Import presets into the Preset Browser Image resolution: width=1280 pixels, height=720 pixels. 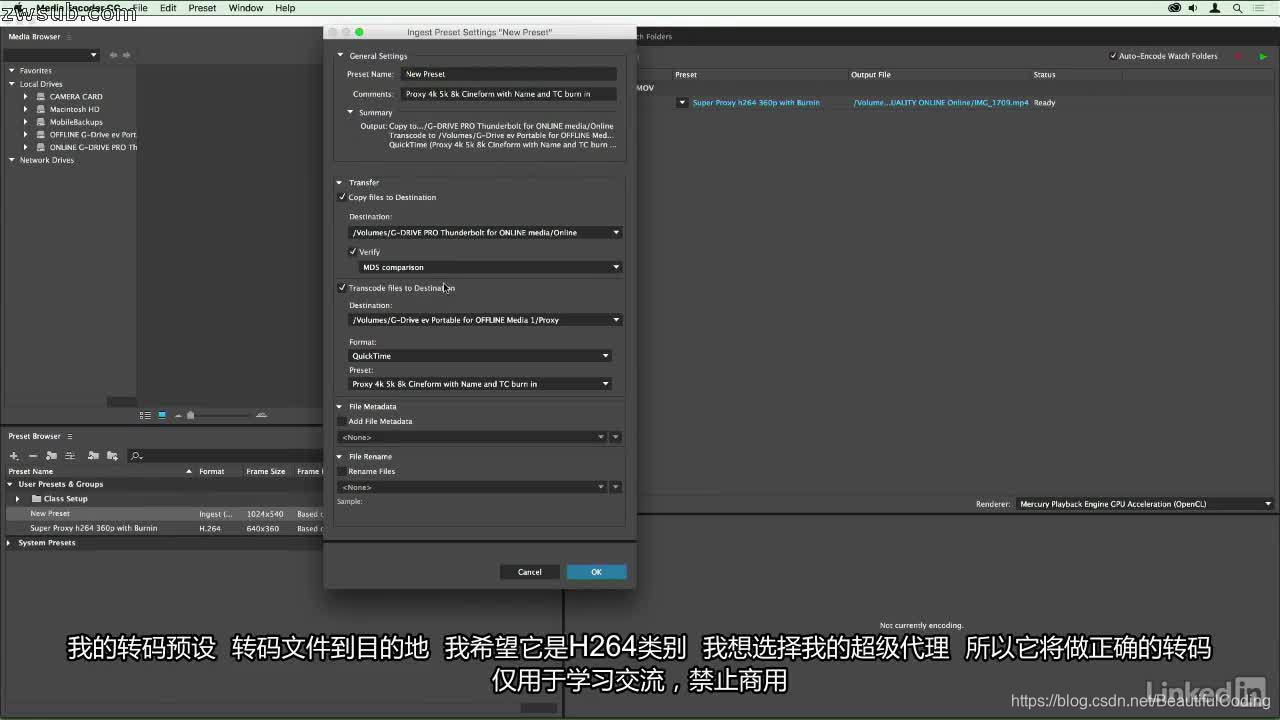pos(93,456)
